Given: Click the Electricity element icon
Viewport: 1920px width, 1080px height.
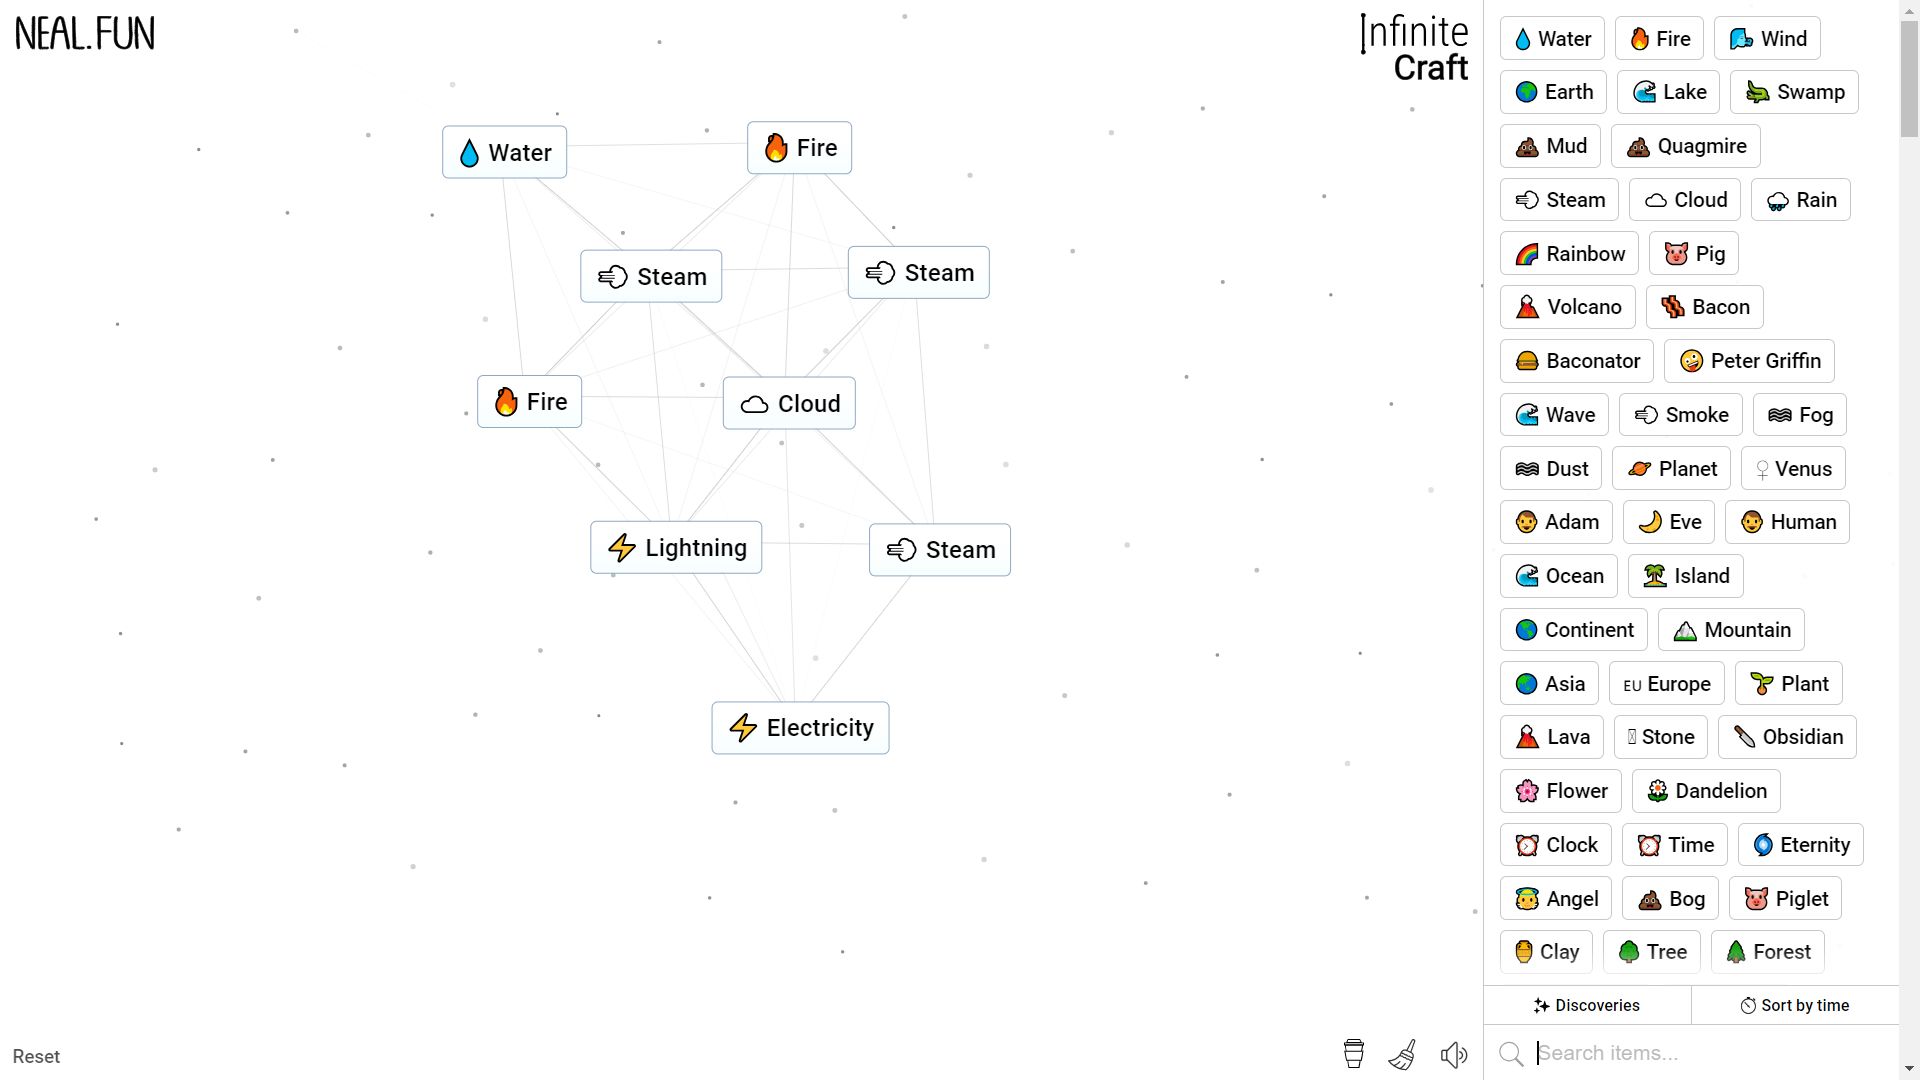Looking at the screenshot, I should point(745,727).
